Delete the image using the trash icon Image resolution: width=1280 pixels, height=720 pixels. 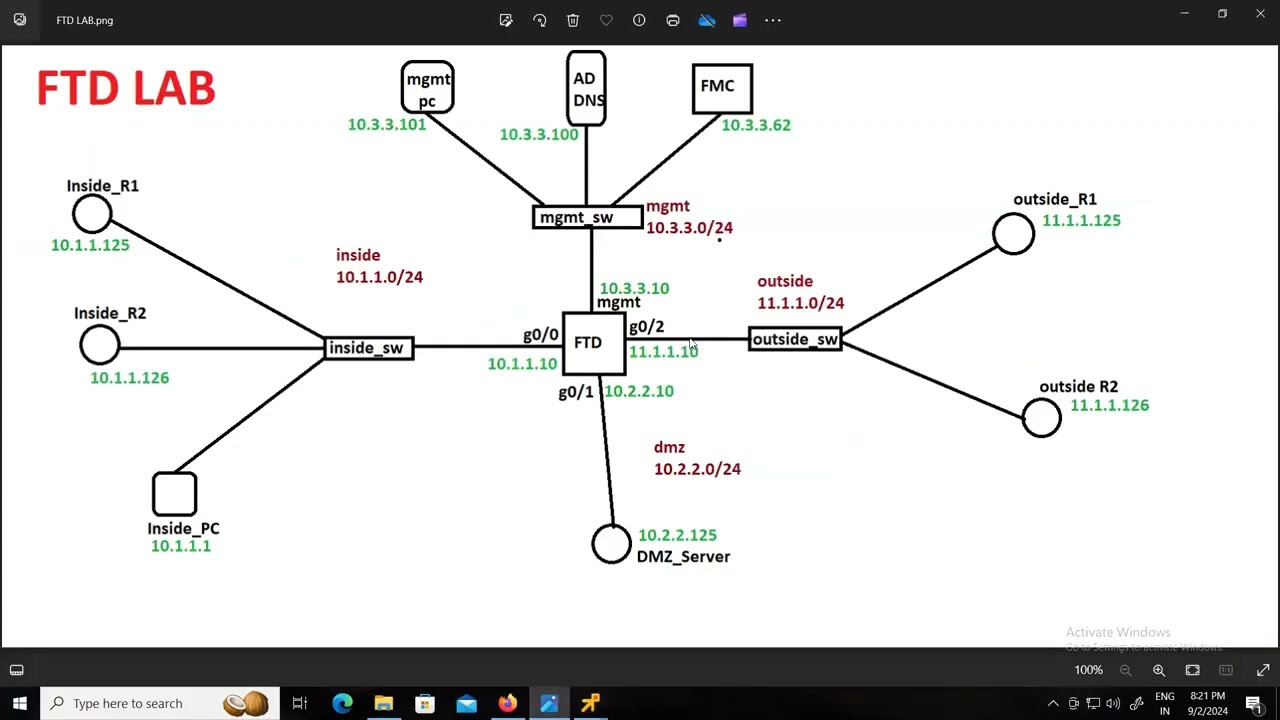pos(573,20)
